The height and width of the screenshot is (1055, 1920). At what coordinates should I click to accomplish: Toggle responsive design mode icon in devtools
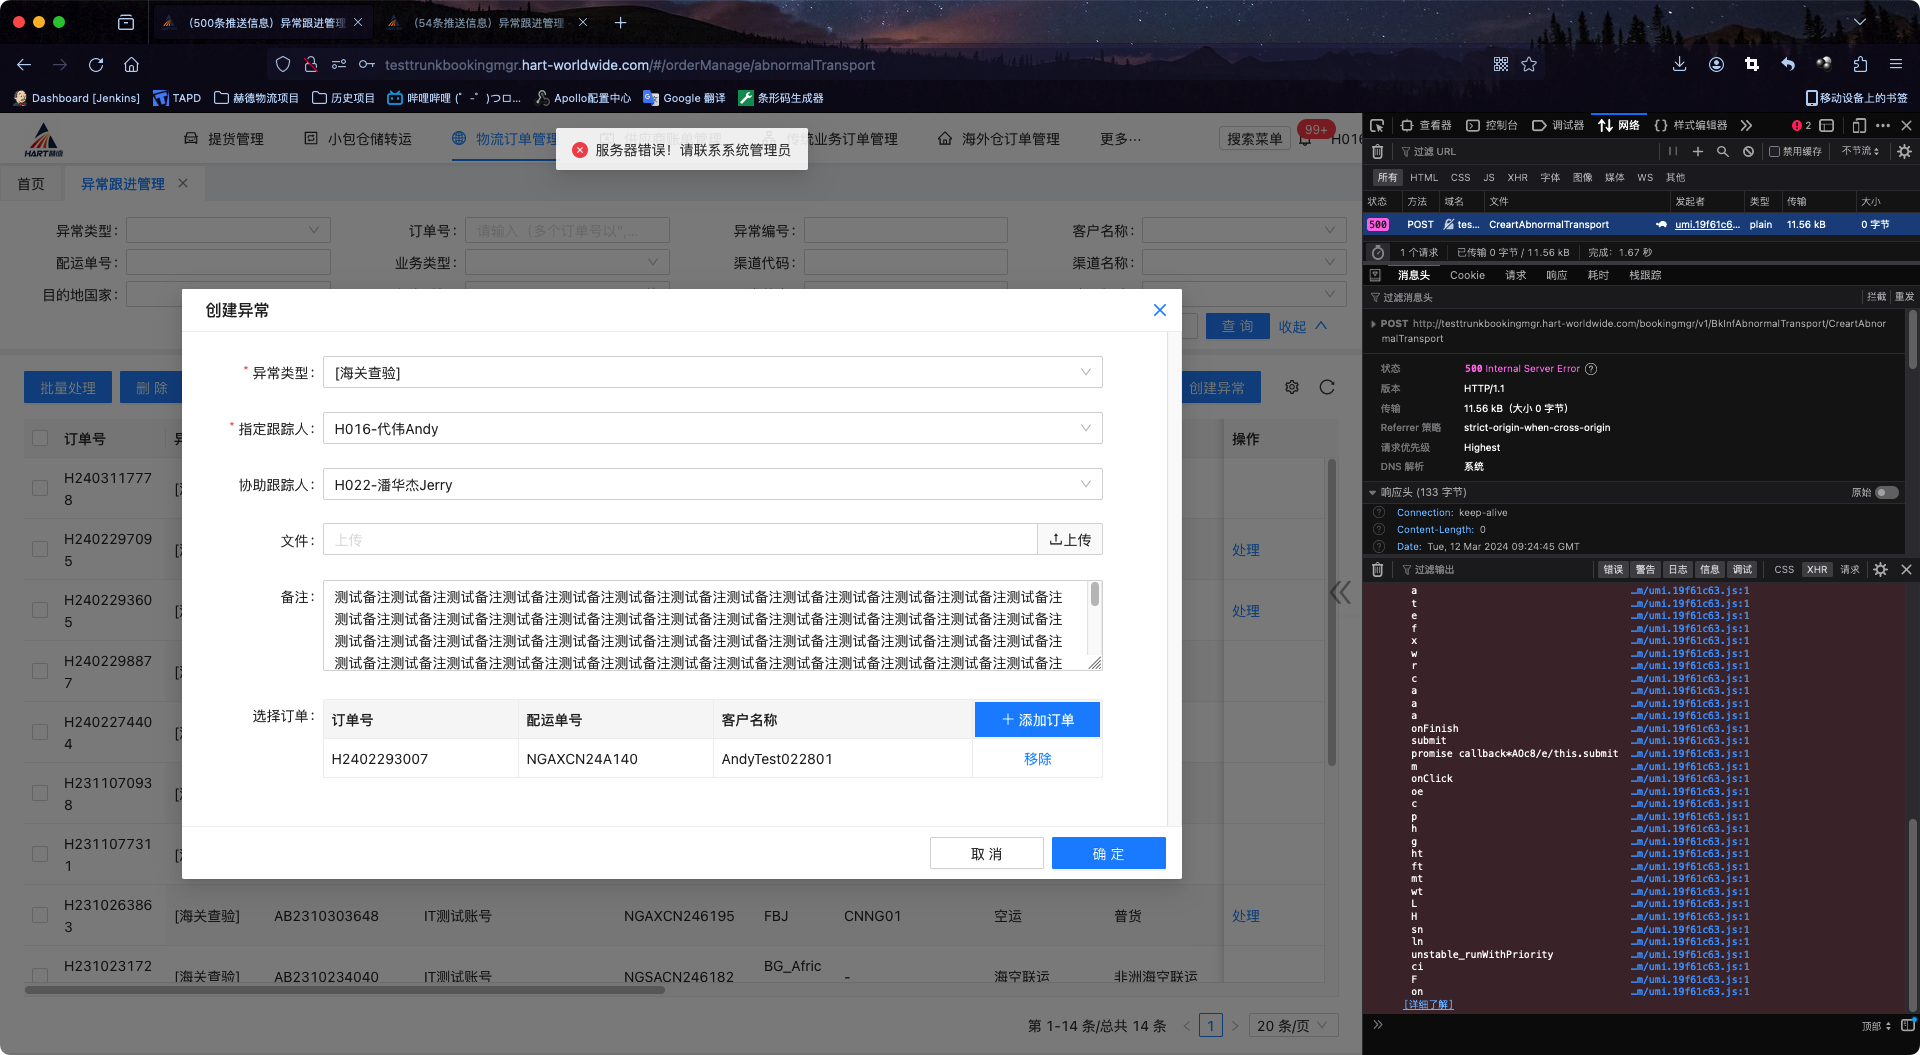tap(1858, 125)
